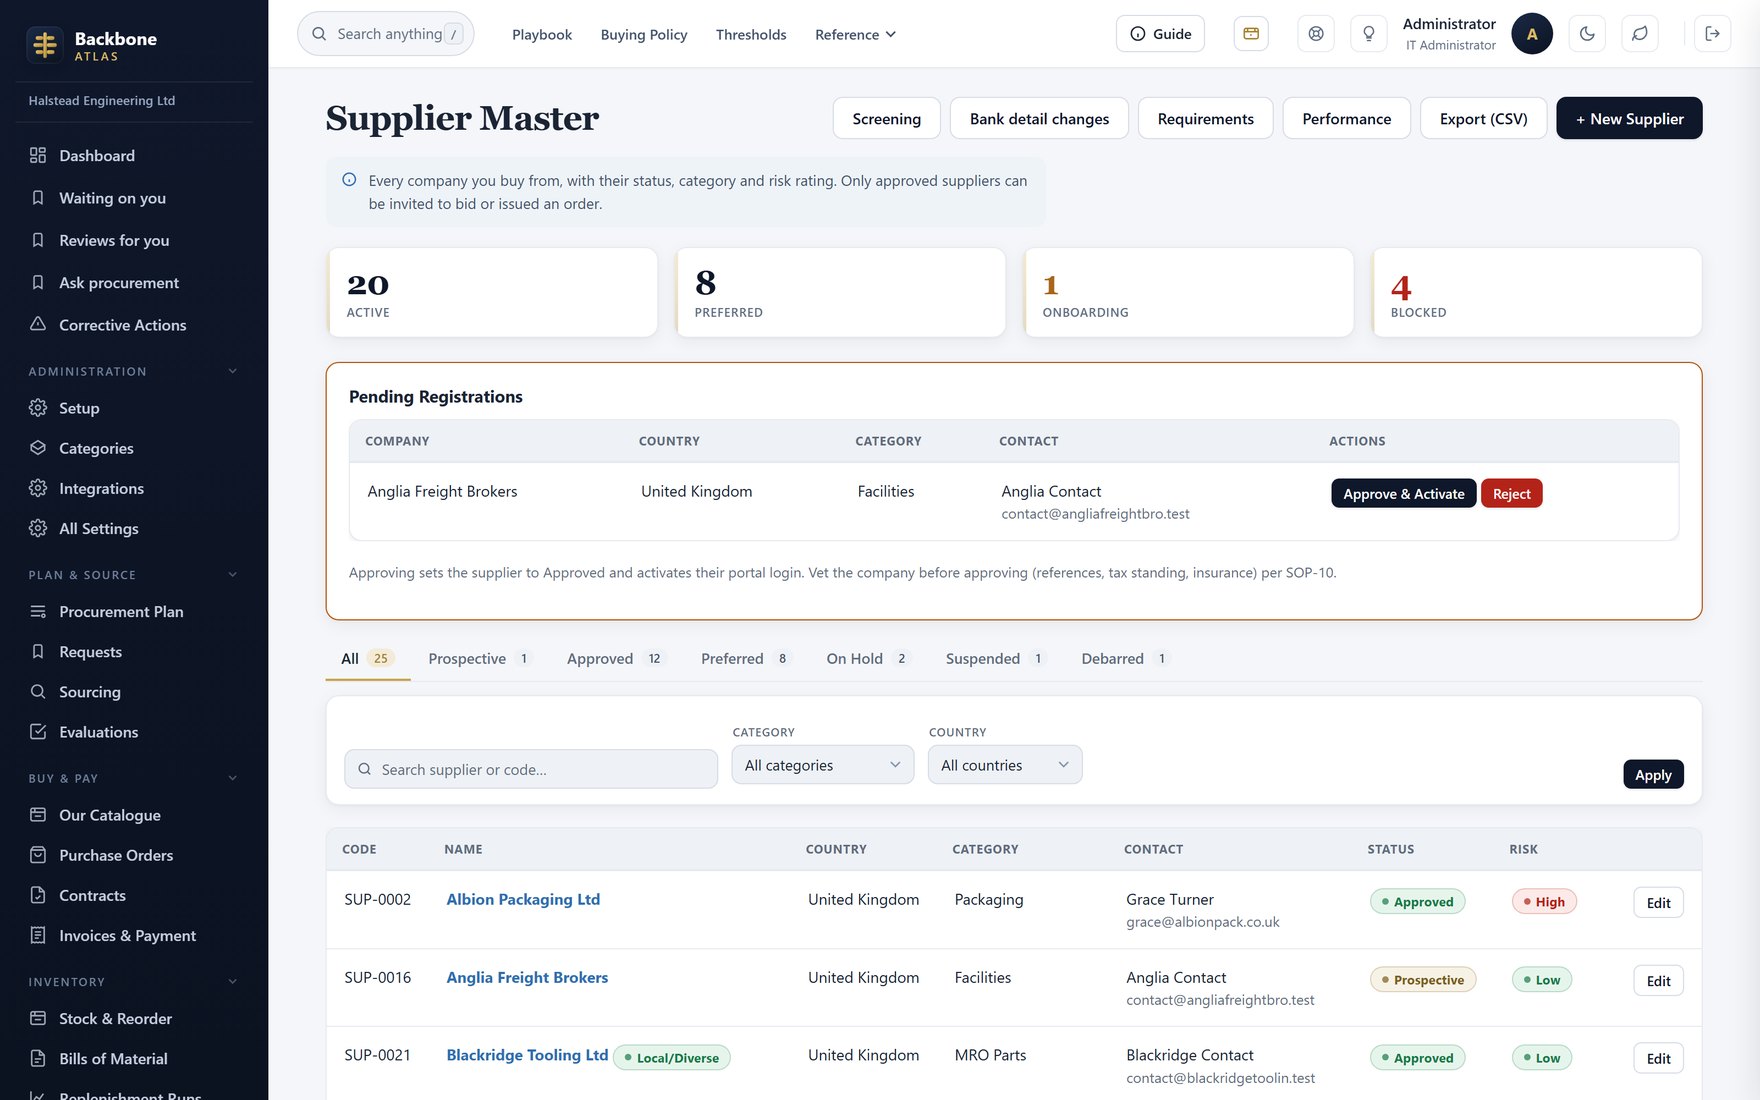1760x1100 pixels.
Task: Open Blackridge Tooling Ltd supplier link
Action: [x=527, y=1055]
